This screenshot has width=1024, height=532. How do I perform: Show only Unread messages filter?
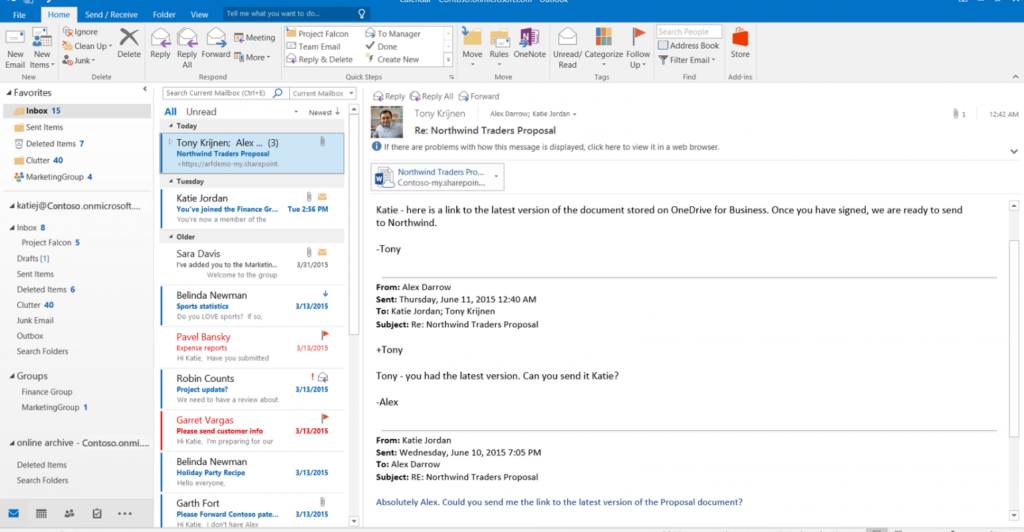pyautogui.click(x=201, y=112)
